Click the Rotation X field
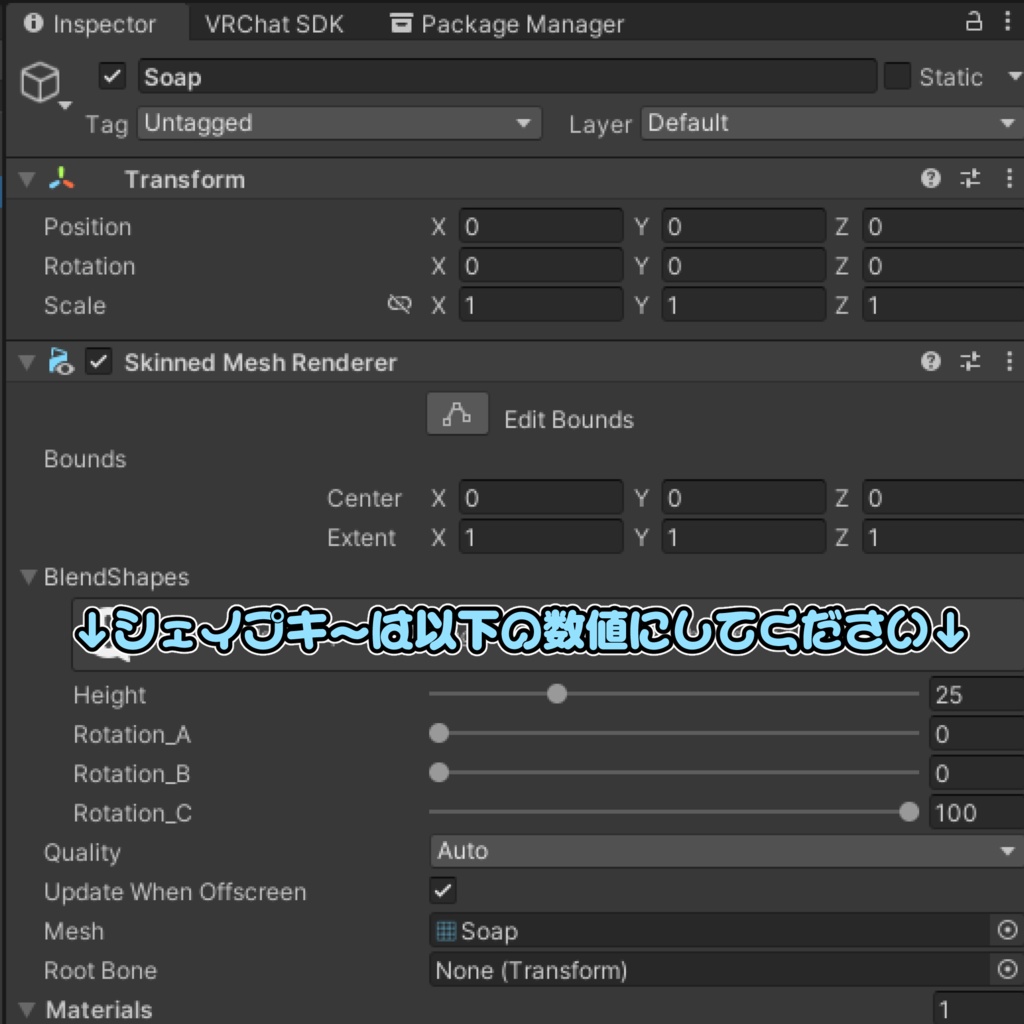1024x1024 pixels. coord(541,266)
